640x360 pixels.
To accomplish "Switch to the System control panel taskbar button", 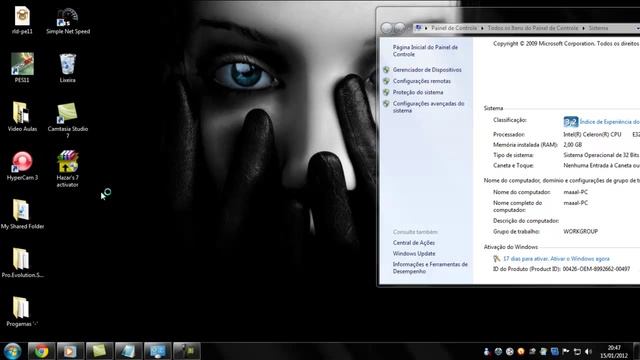I will pyautogui.click(x=158, y=351).
